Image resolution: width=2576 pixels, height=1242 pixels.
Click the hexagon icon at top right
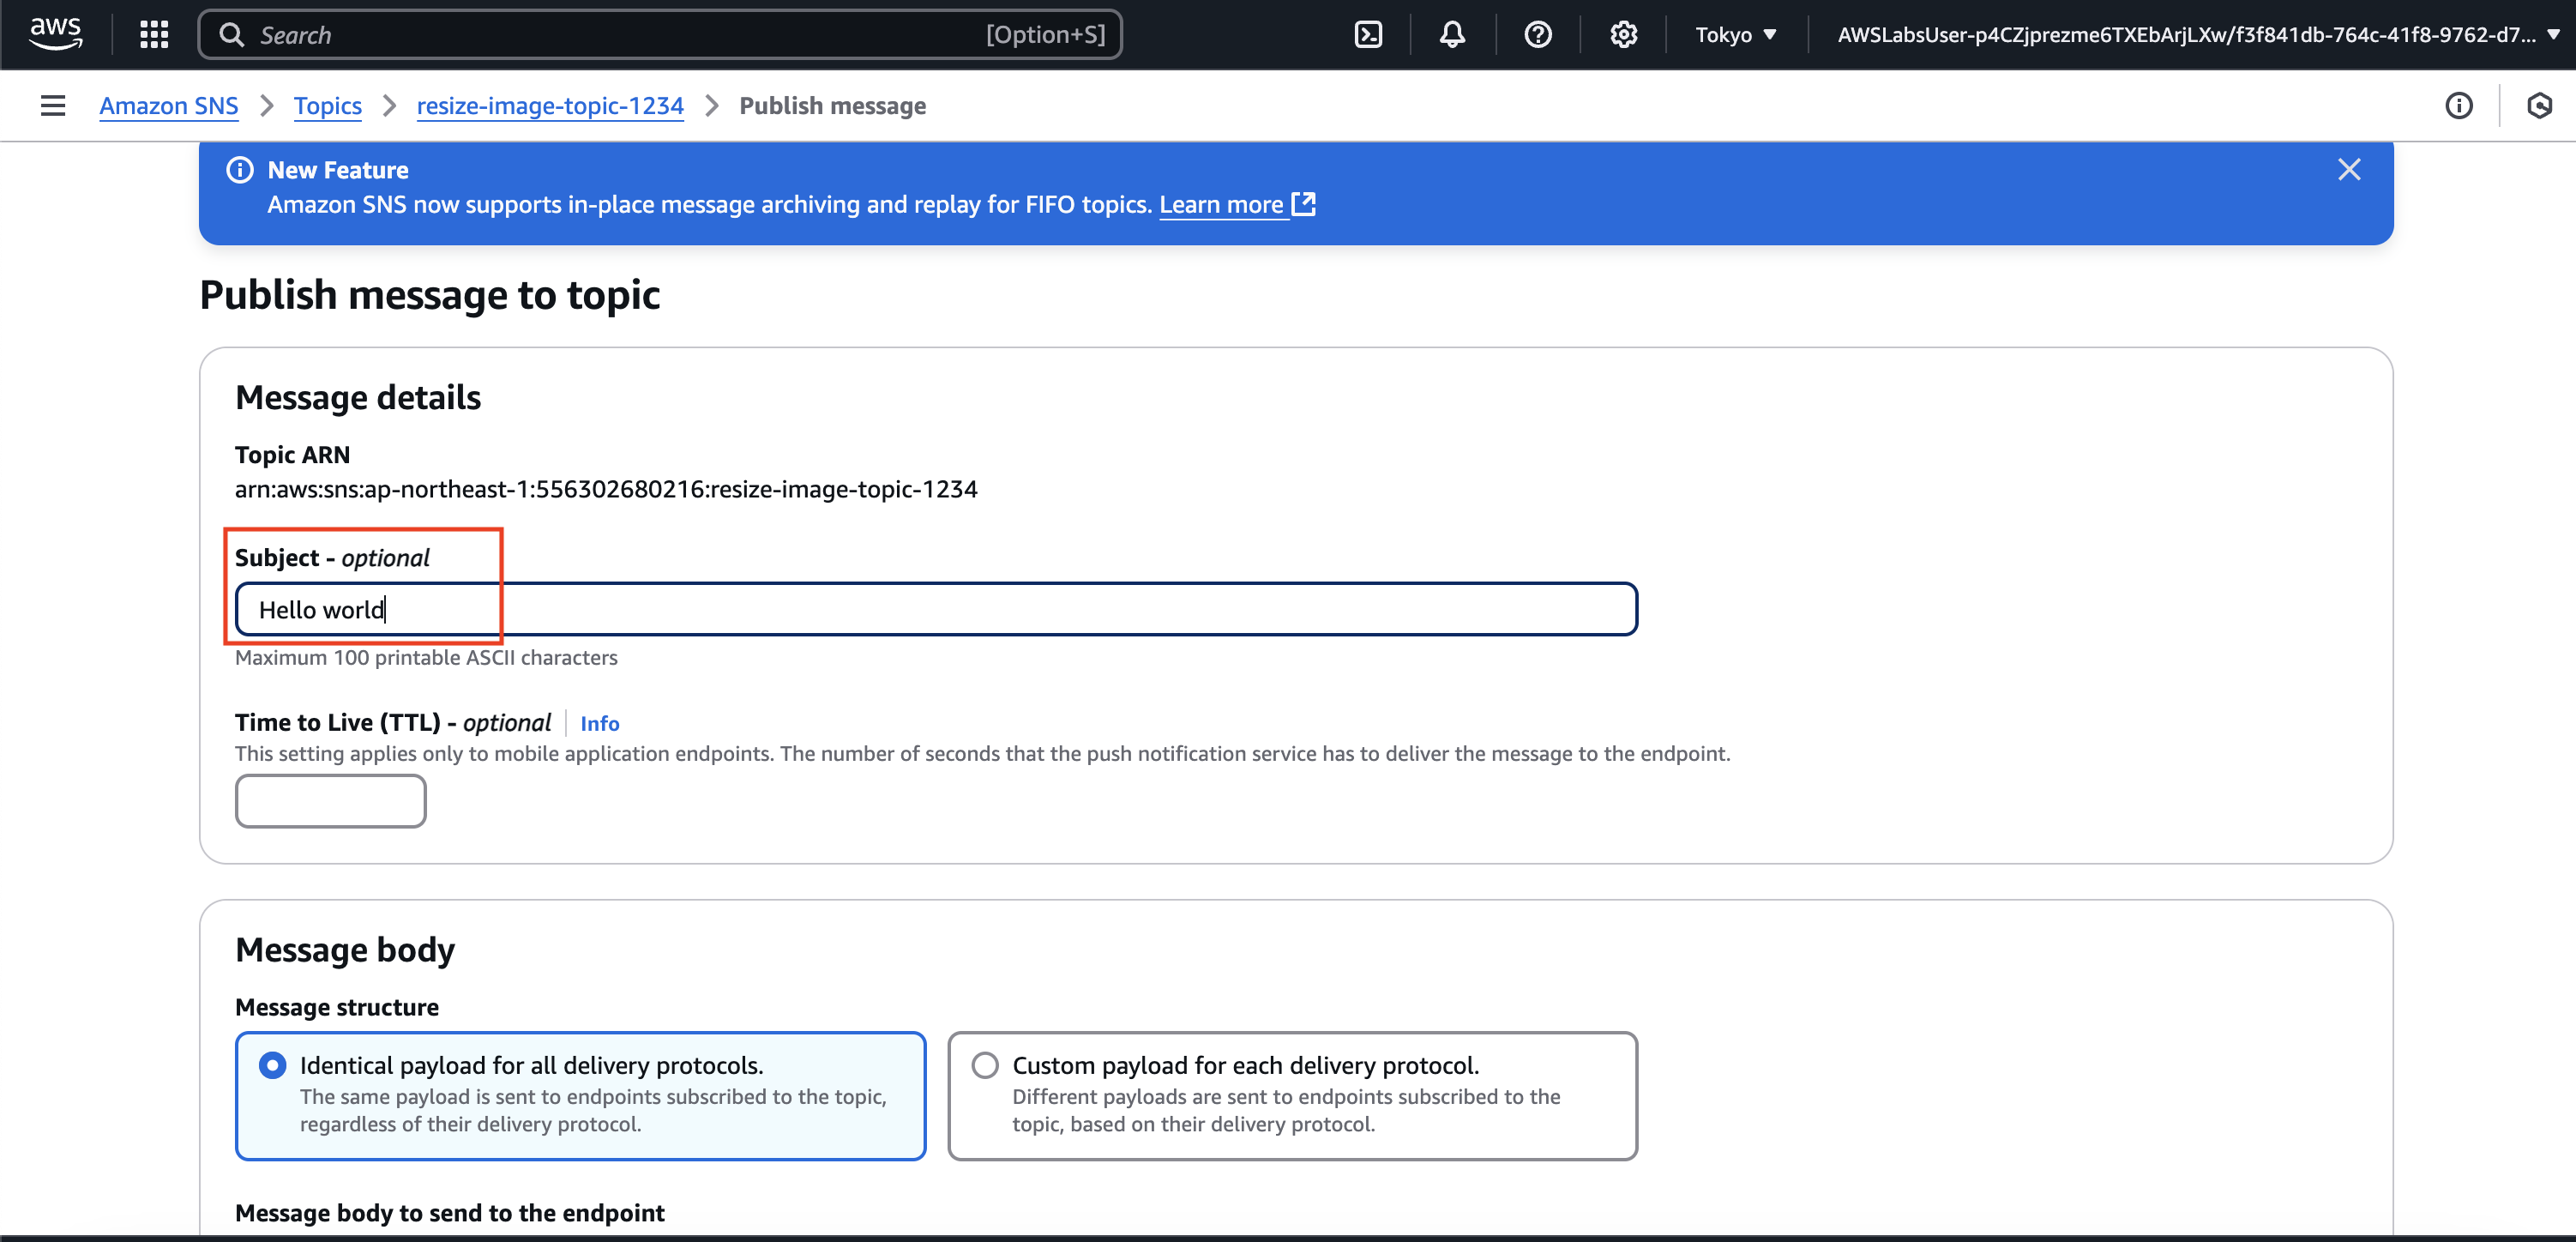coord(2539,106)
